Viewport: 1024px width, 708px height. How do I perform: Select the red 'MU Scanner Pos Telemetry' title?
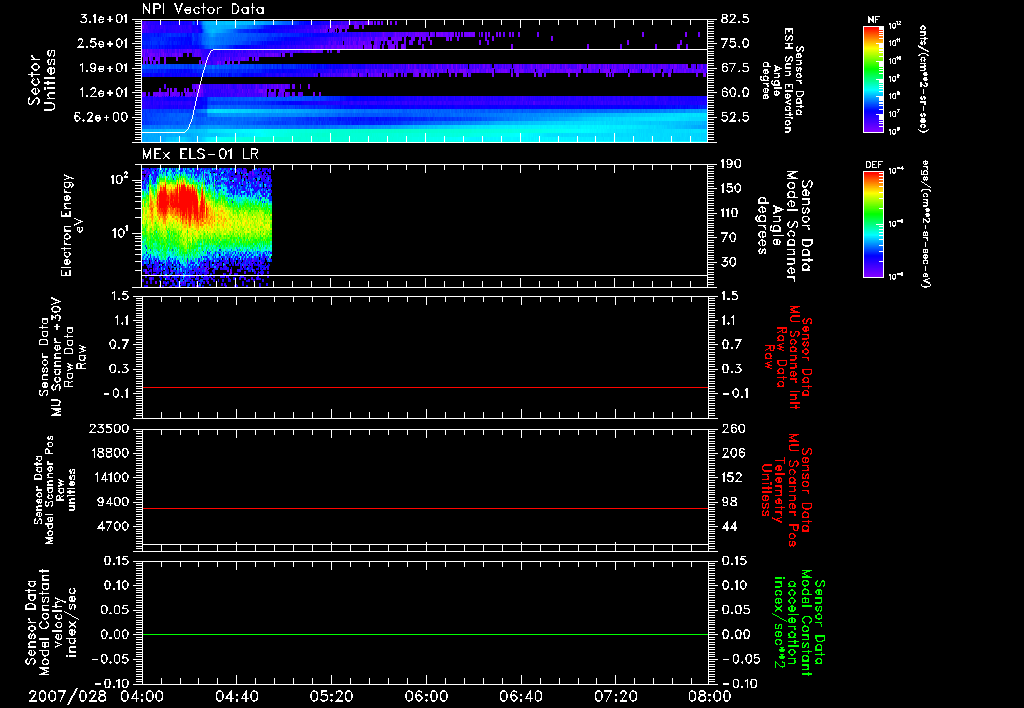click(786, 490)
